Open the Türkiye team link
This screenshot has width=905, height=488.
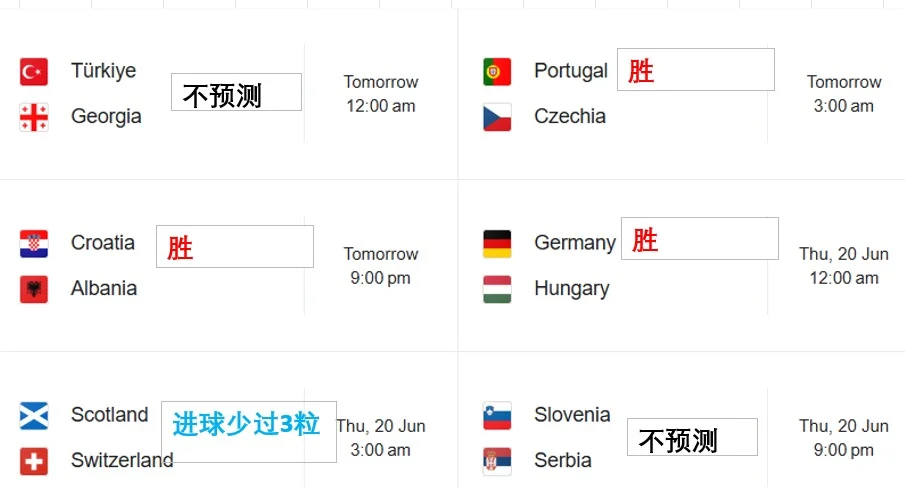tap(103, 71)
